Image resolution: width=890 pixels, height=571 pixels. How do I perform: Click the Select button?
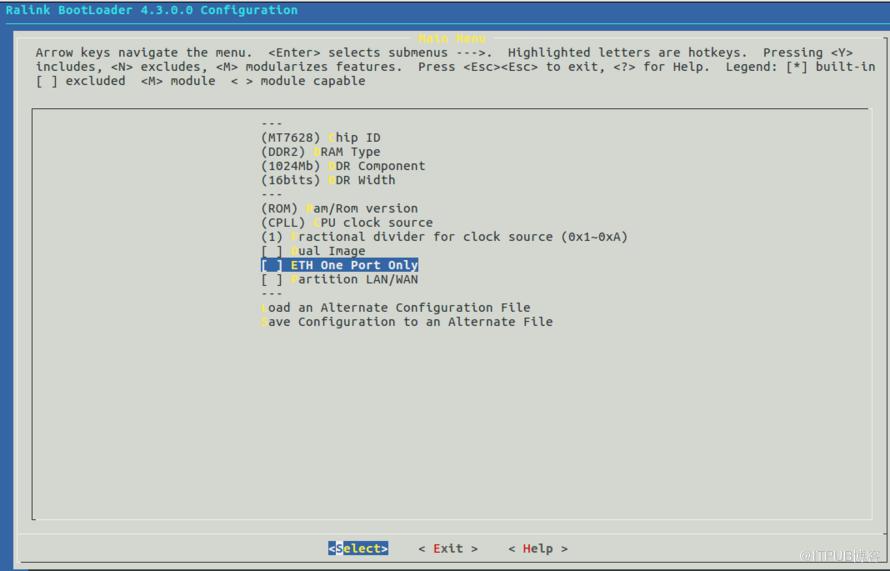(x=358, y=548)
